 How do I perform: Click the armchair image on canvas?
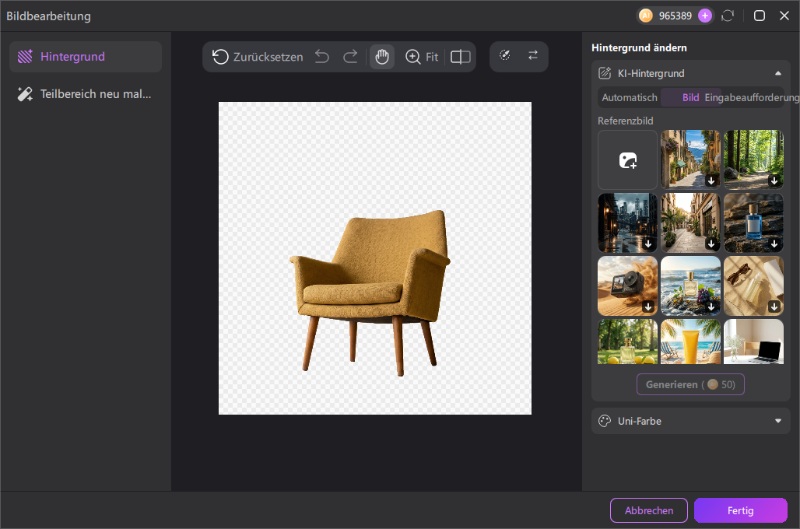370,292
